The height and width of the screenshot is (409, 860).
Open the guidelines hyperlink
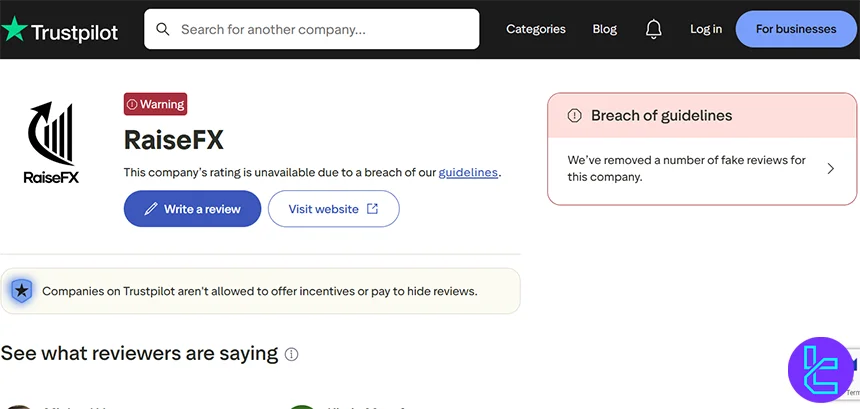tap(468, 172)
